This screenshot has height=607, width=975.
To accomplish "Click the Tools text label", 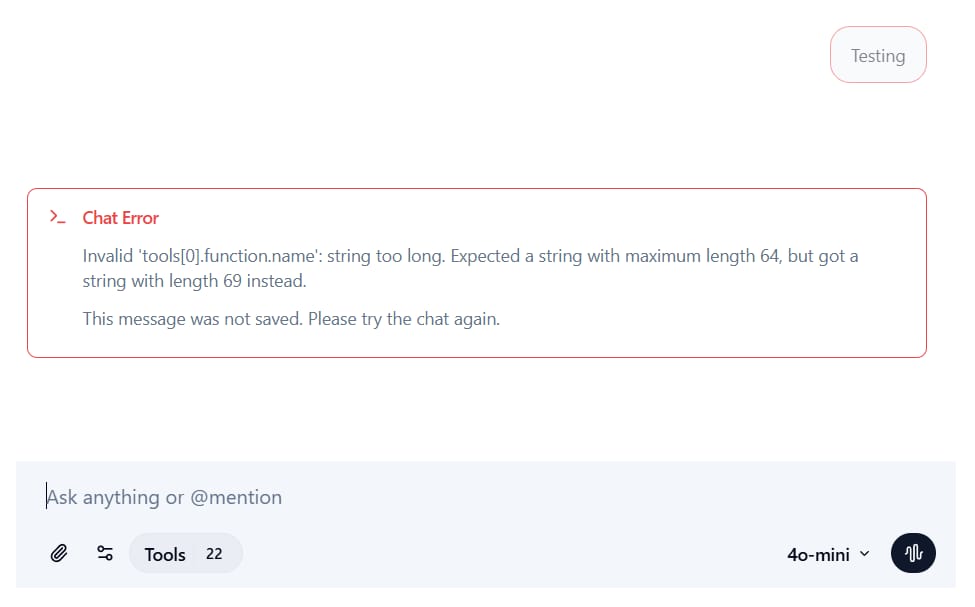I will (x=165, y=554).
